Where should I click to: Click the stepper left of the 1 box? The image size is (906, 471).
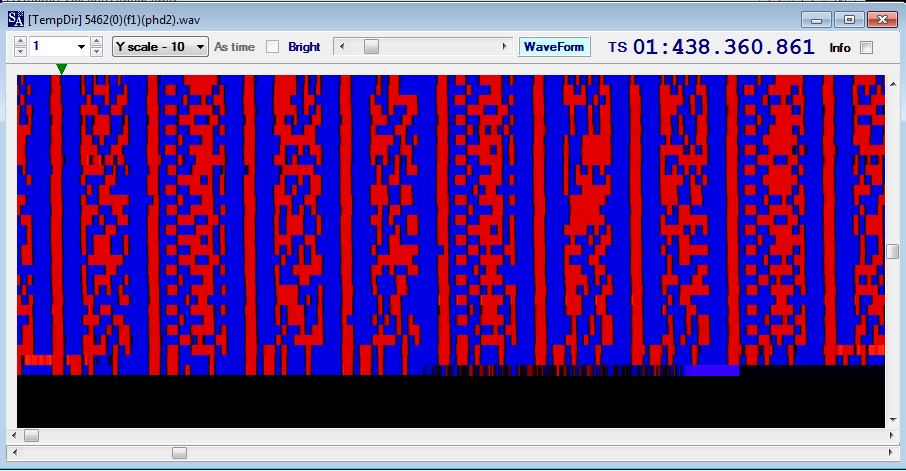click(19, 47)
